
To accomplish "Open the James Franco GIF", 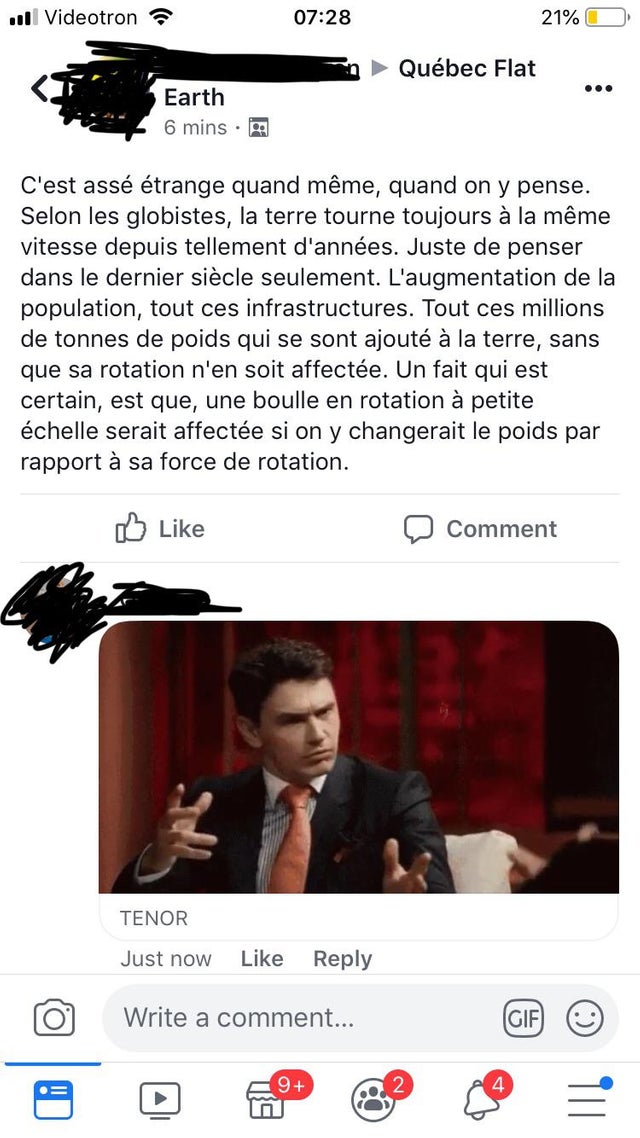I will coord(358,757).
